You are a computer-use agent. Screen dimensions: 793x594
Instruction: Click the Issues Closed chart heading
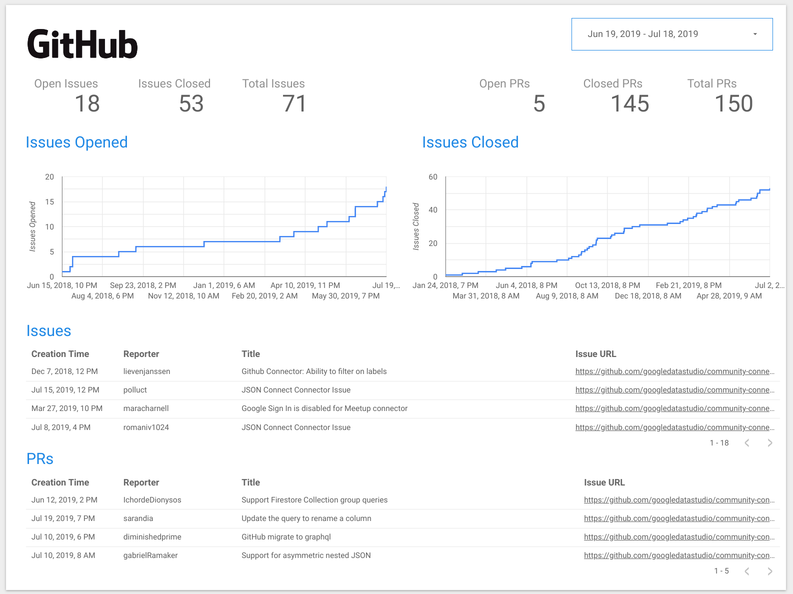point(470,143)
